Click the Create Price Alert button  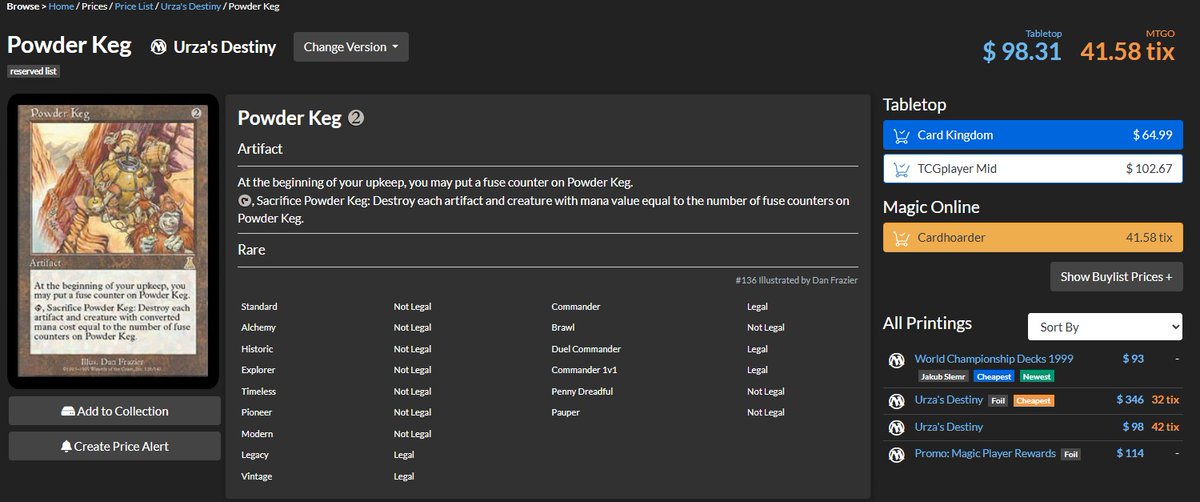(x=115, y=446)
